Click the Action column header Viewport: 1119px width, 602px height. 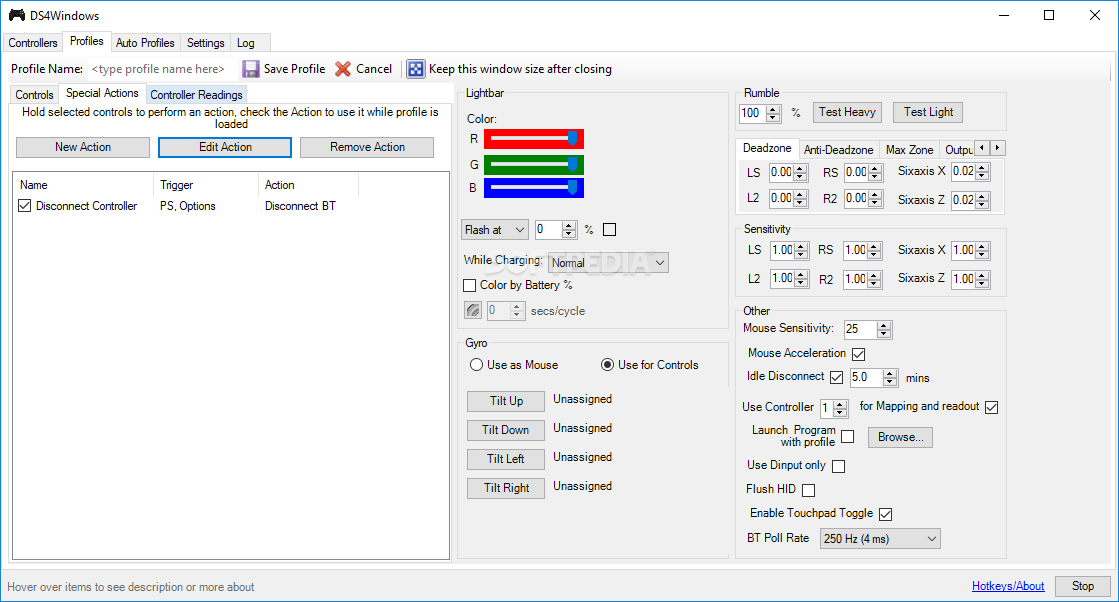click(x=308, y=185)
